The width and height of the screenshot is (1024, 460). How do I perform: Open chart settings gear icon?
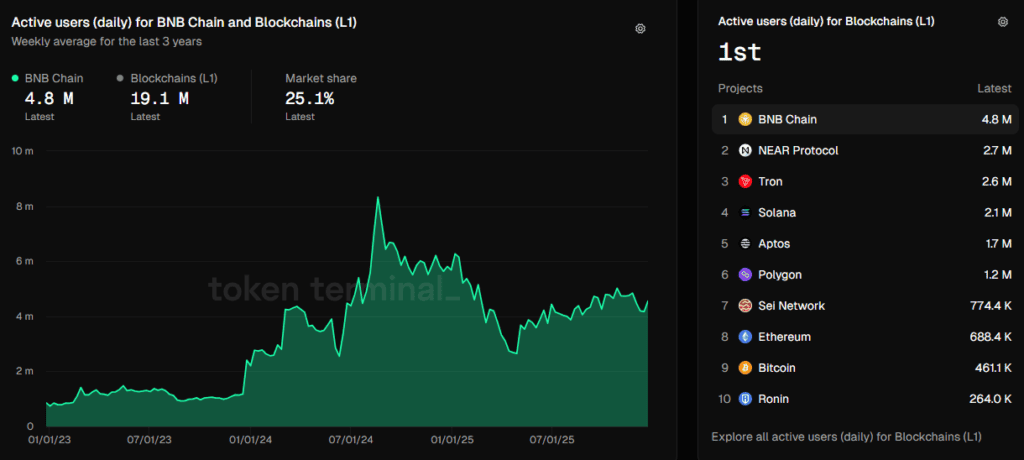640,29
